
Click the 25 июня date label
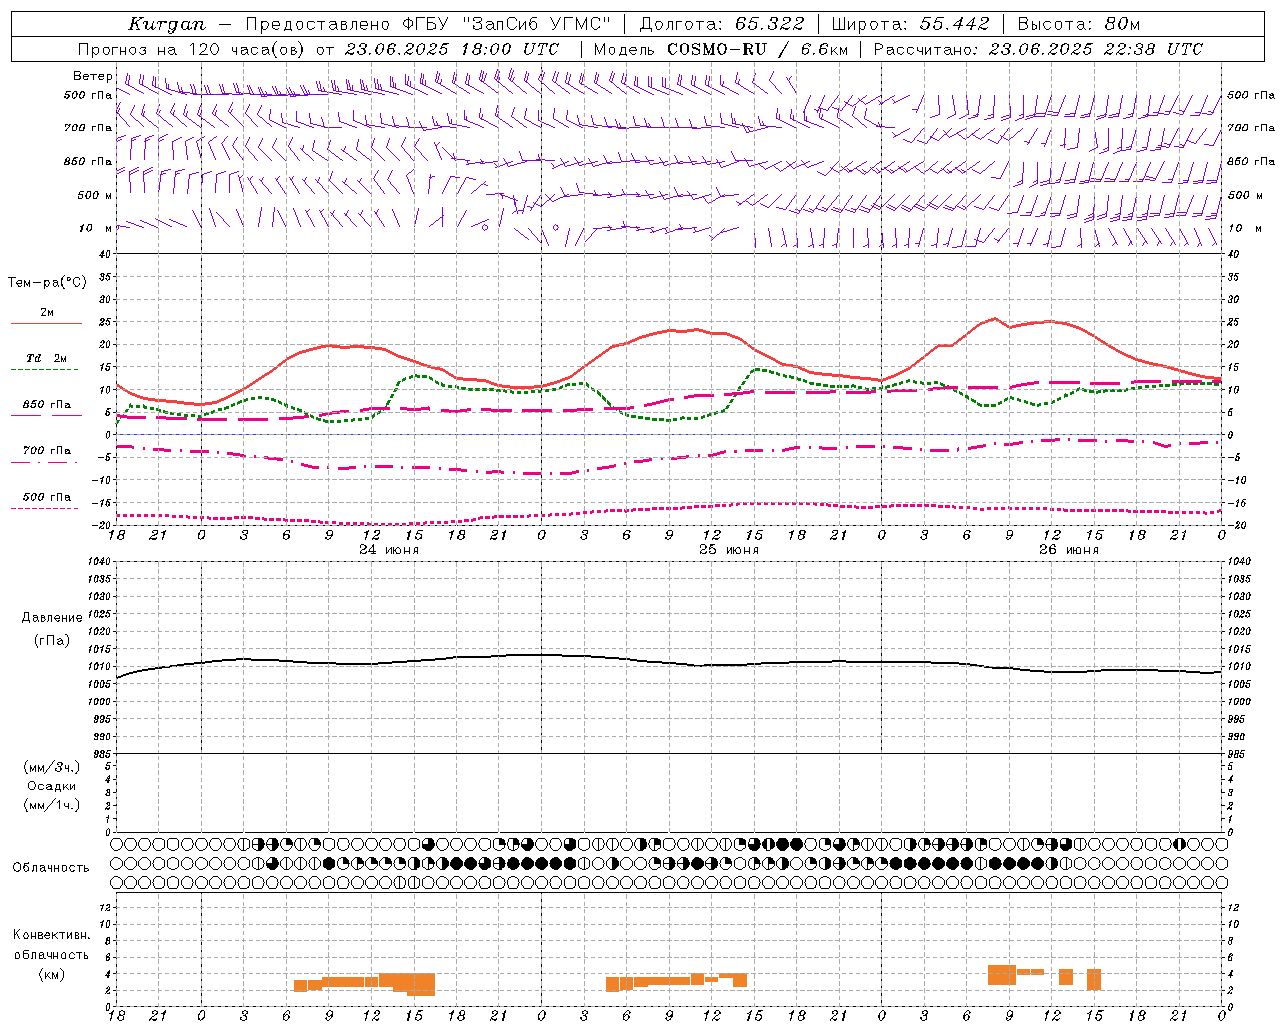pos(729,550)
